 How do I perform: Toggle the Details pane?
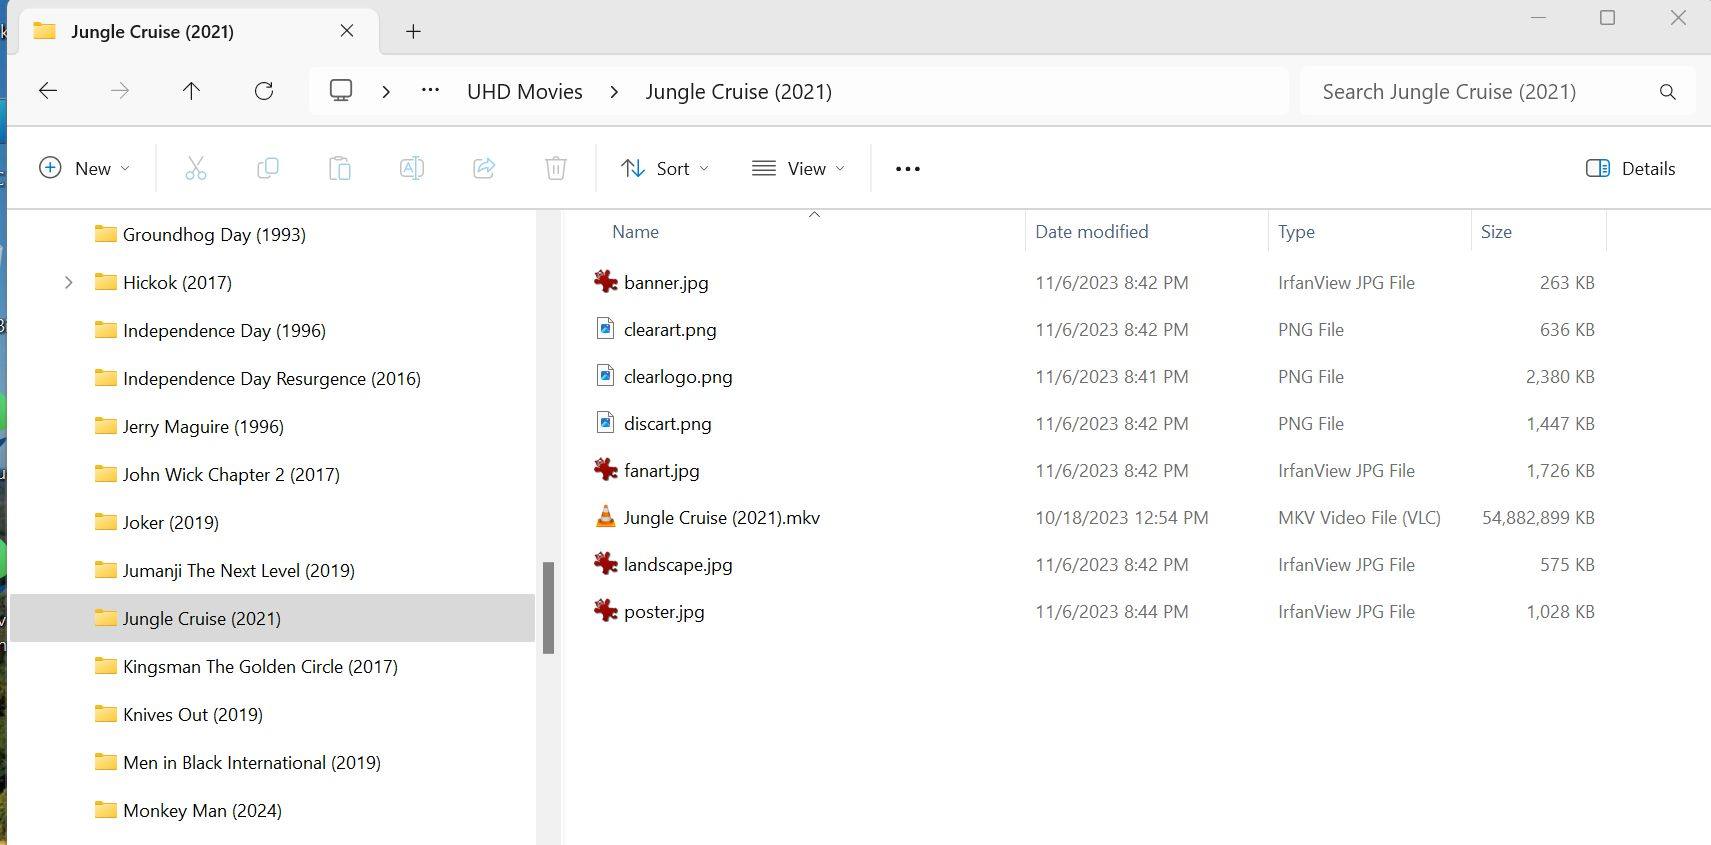click(1631, 169)
